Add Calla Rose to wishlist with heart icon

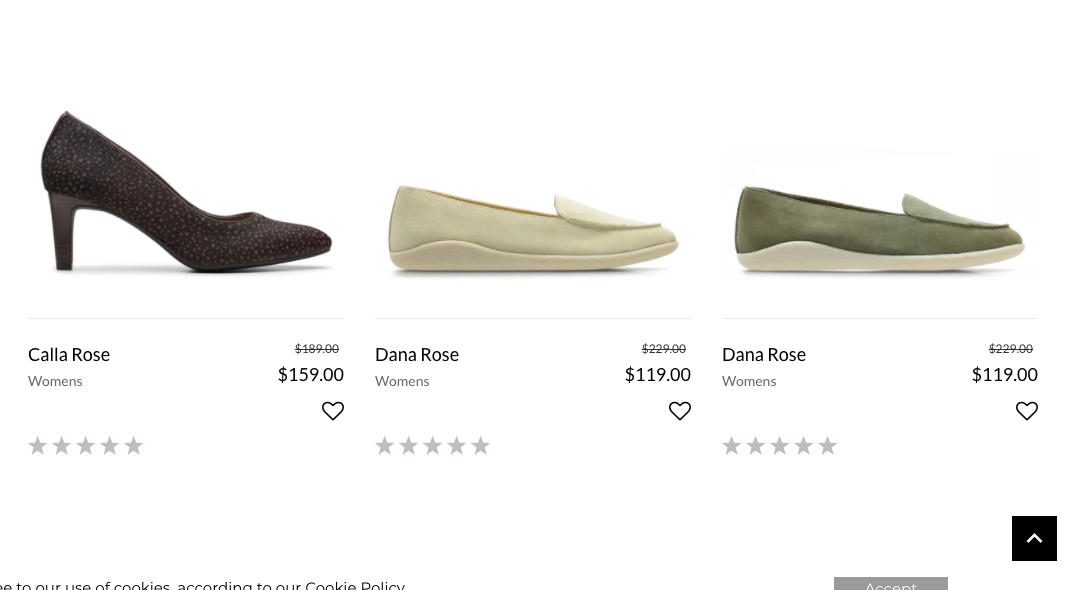point(333,411)
